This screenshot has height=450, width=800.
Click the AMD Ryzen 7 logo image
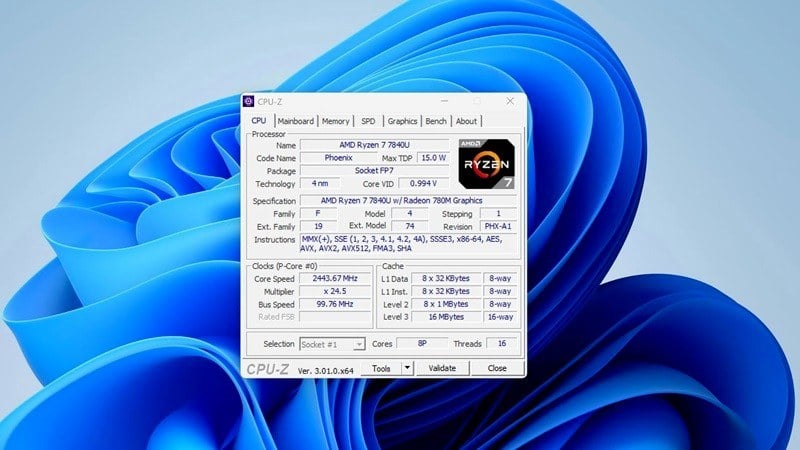click(x=487, y=164)
